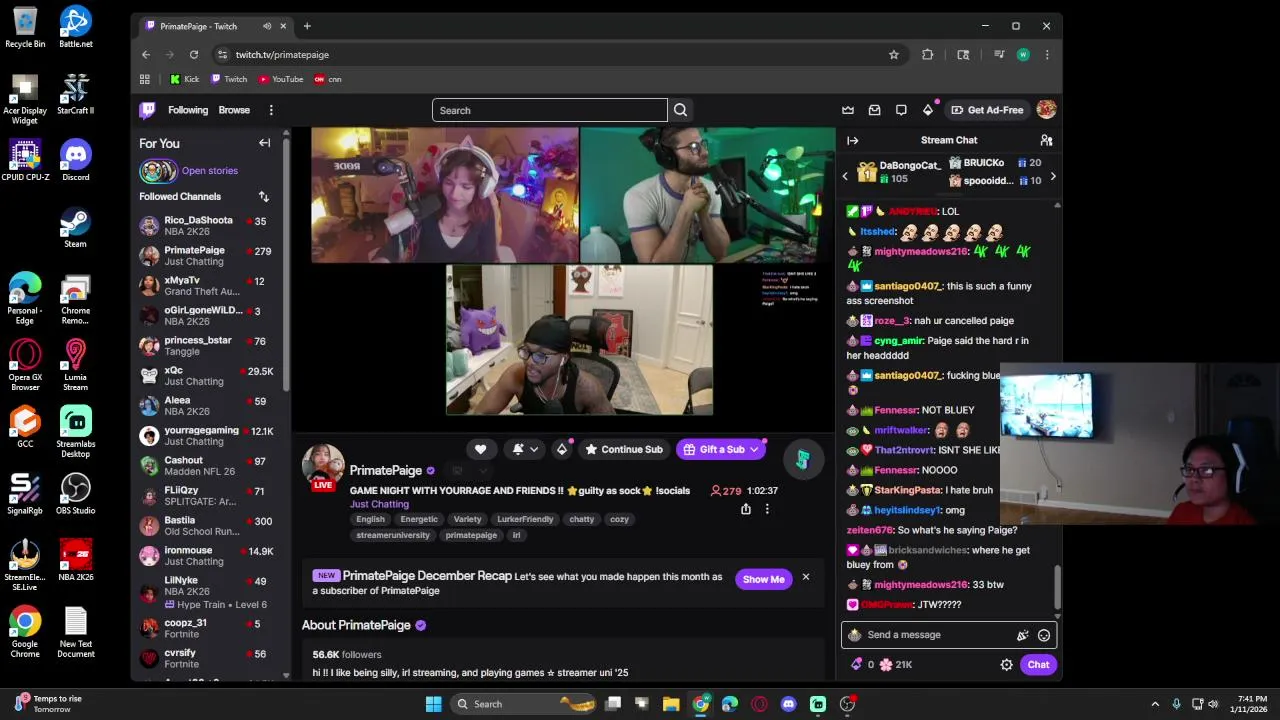Screen dimensions: 1280x720
Task: Open the Browse tab
Action: [x=234, y=110]
